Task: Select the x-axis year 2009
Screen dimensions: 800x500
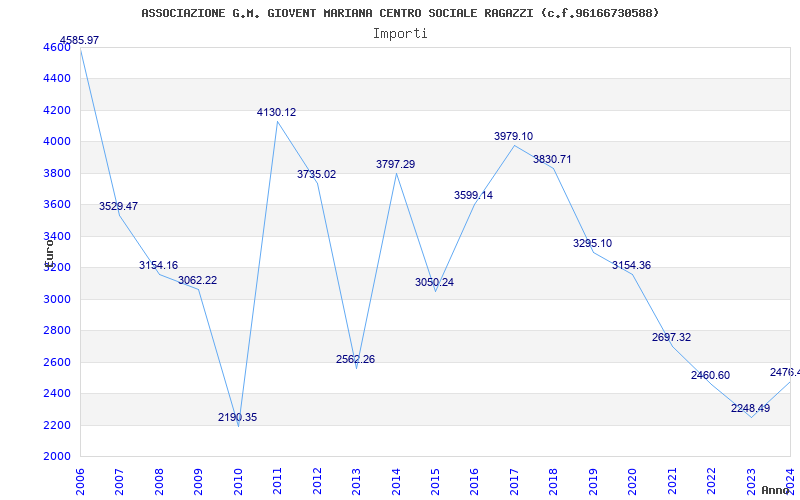Action: click(x=198, y=481)
